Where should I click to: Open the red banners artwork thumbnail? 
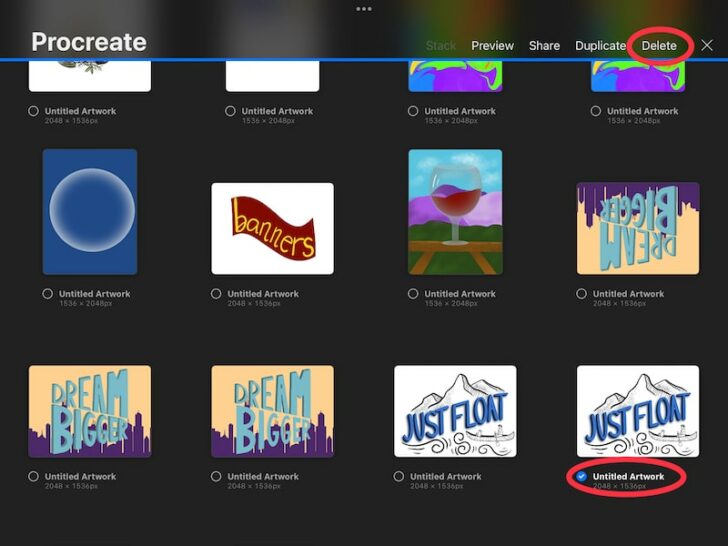click(x=273, y=228)
